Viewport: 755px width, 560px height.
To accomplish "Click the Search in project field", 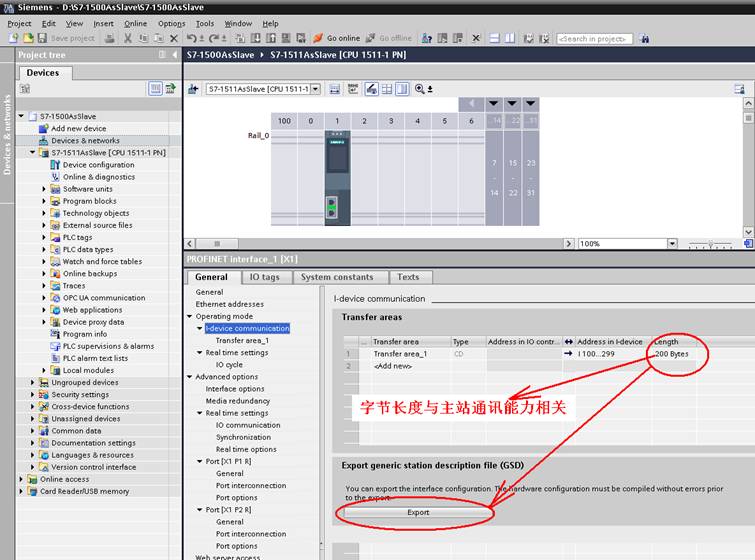I will pos(594,39).
